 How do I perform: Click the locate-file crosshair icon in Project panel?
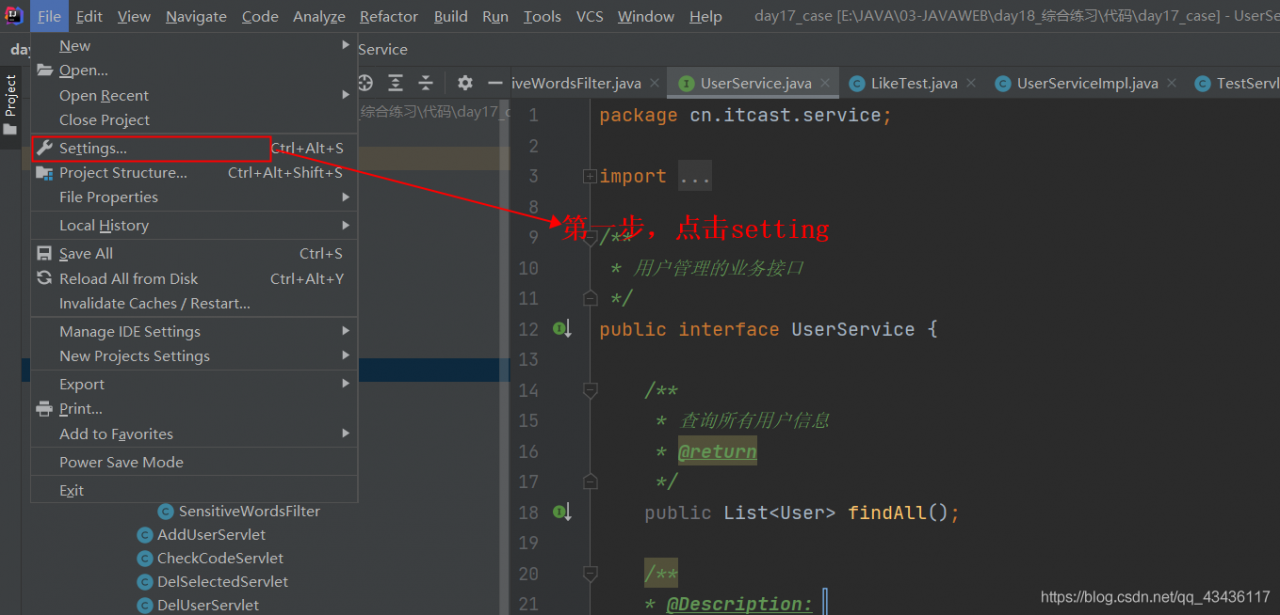point(365,83)
